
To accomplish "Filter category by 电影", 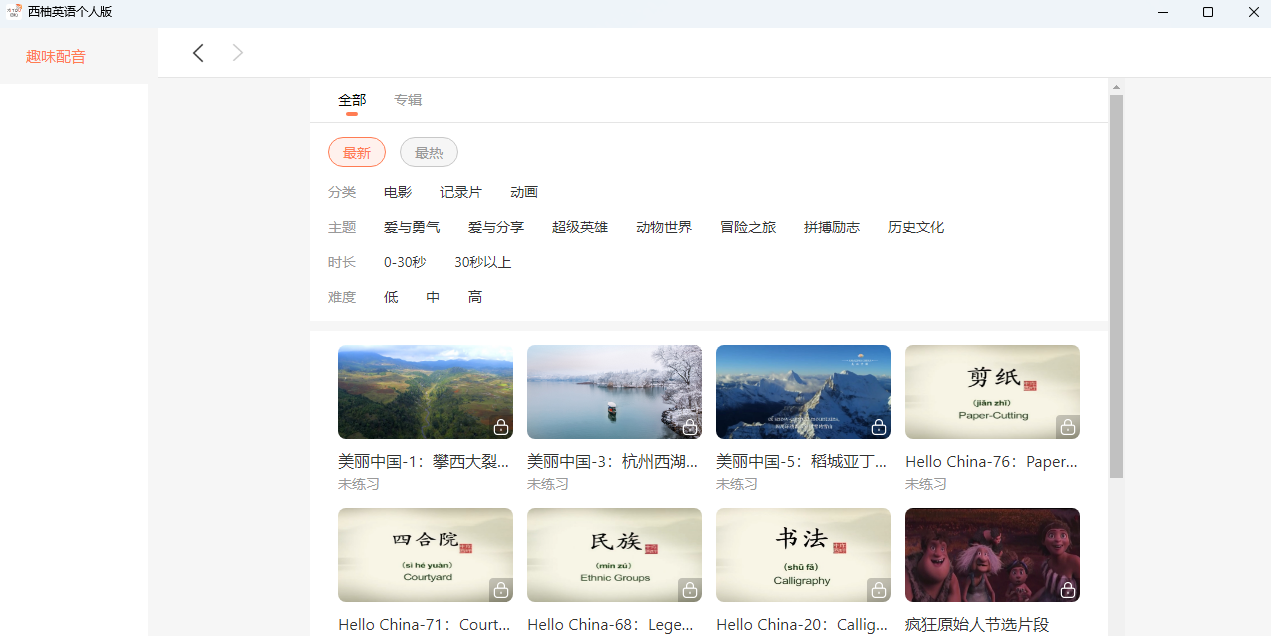I will tap(398, 192).
